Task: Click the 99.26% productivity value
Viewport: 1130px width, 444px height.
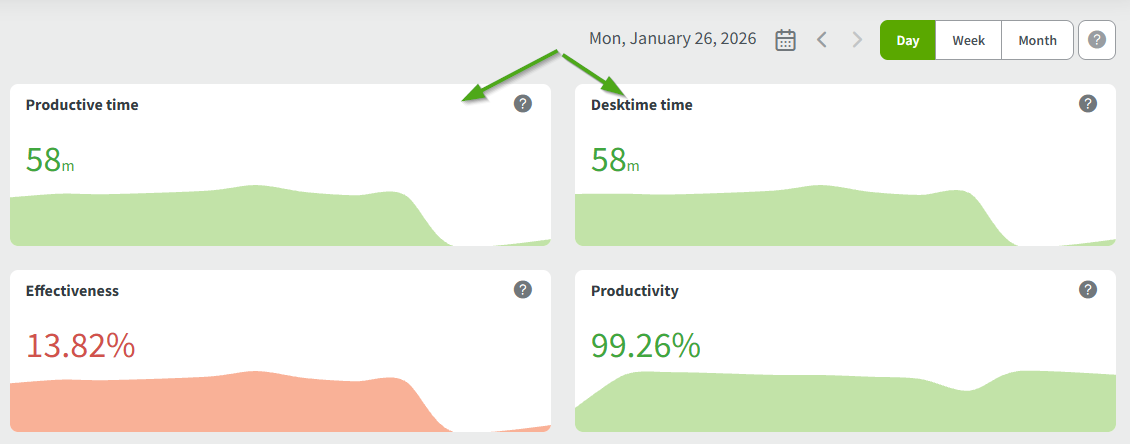Action: [645, 346]
